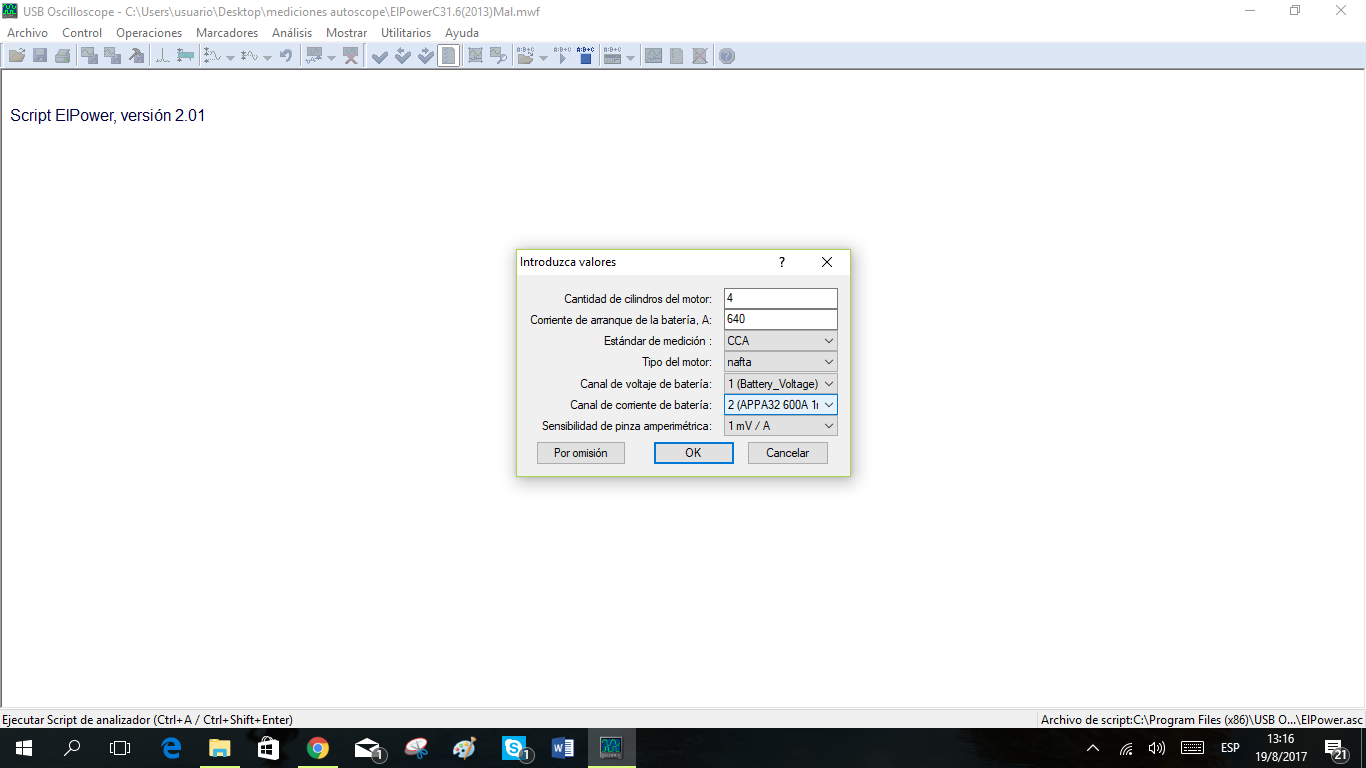
Task: Click the red X delete waveform icon
Action: tap(351, 56)
